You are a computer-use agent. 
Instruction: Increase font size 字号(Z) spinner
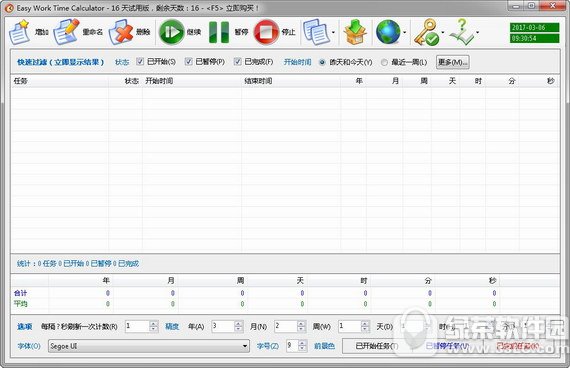302,343
